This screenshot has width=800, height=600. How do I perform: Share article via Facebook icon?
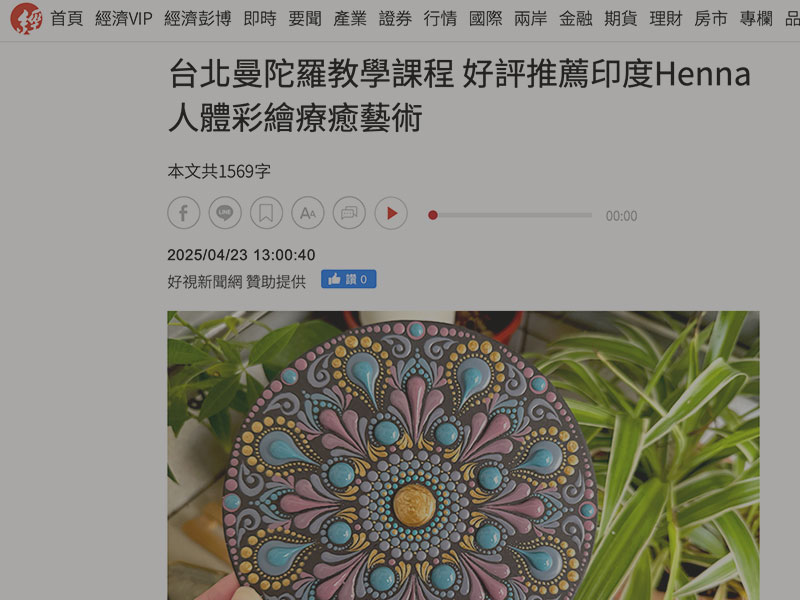[x=184, y=213]
